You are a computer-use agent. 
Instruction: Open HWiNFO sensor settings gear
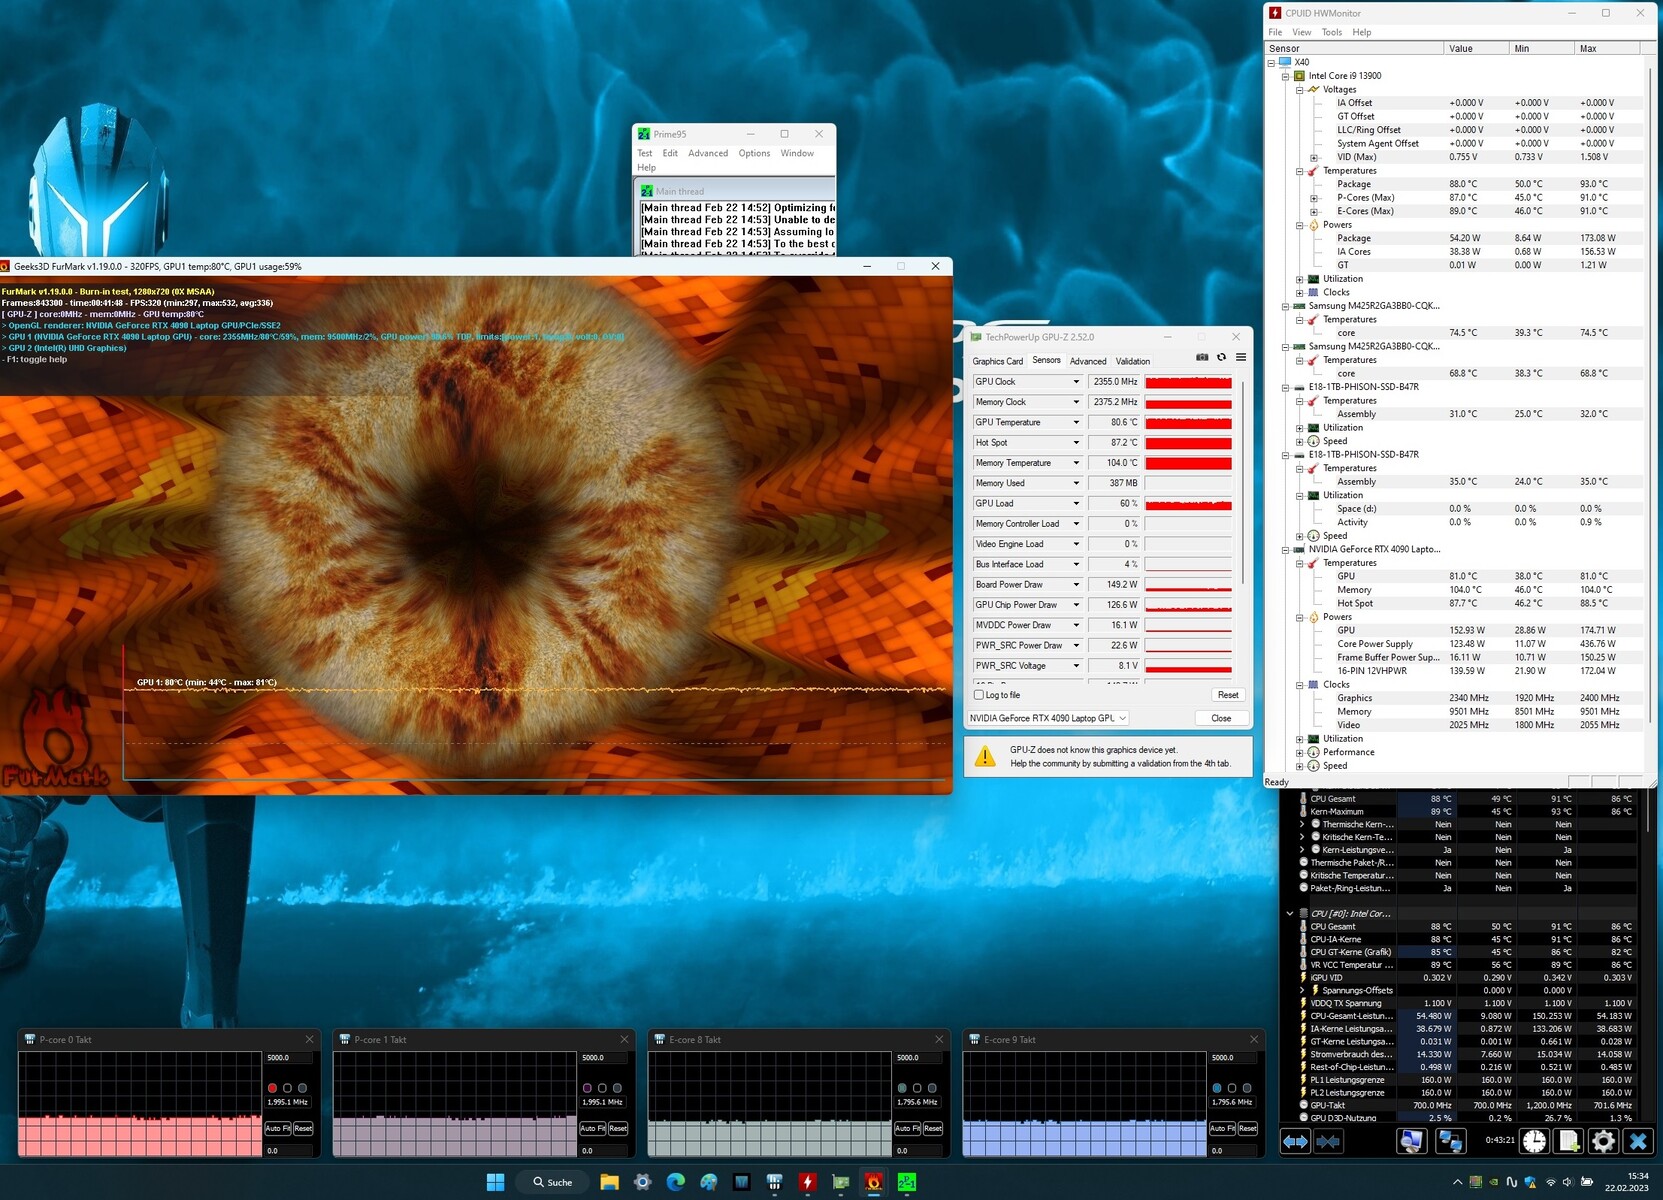(1603, 1141)
